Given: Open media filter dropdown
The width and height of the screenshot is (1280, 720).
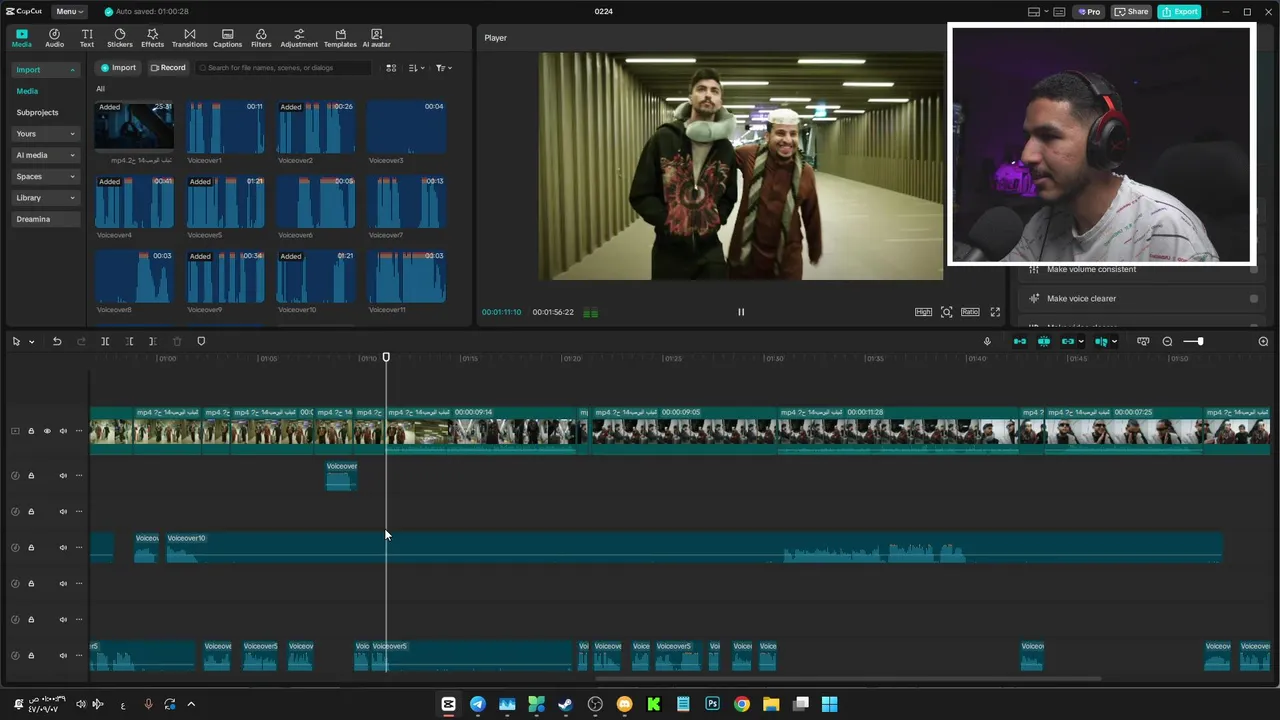Looking at the screenshot, I should [x=444, y=68].
